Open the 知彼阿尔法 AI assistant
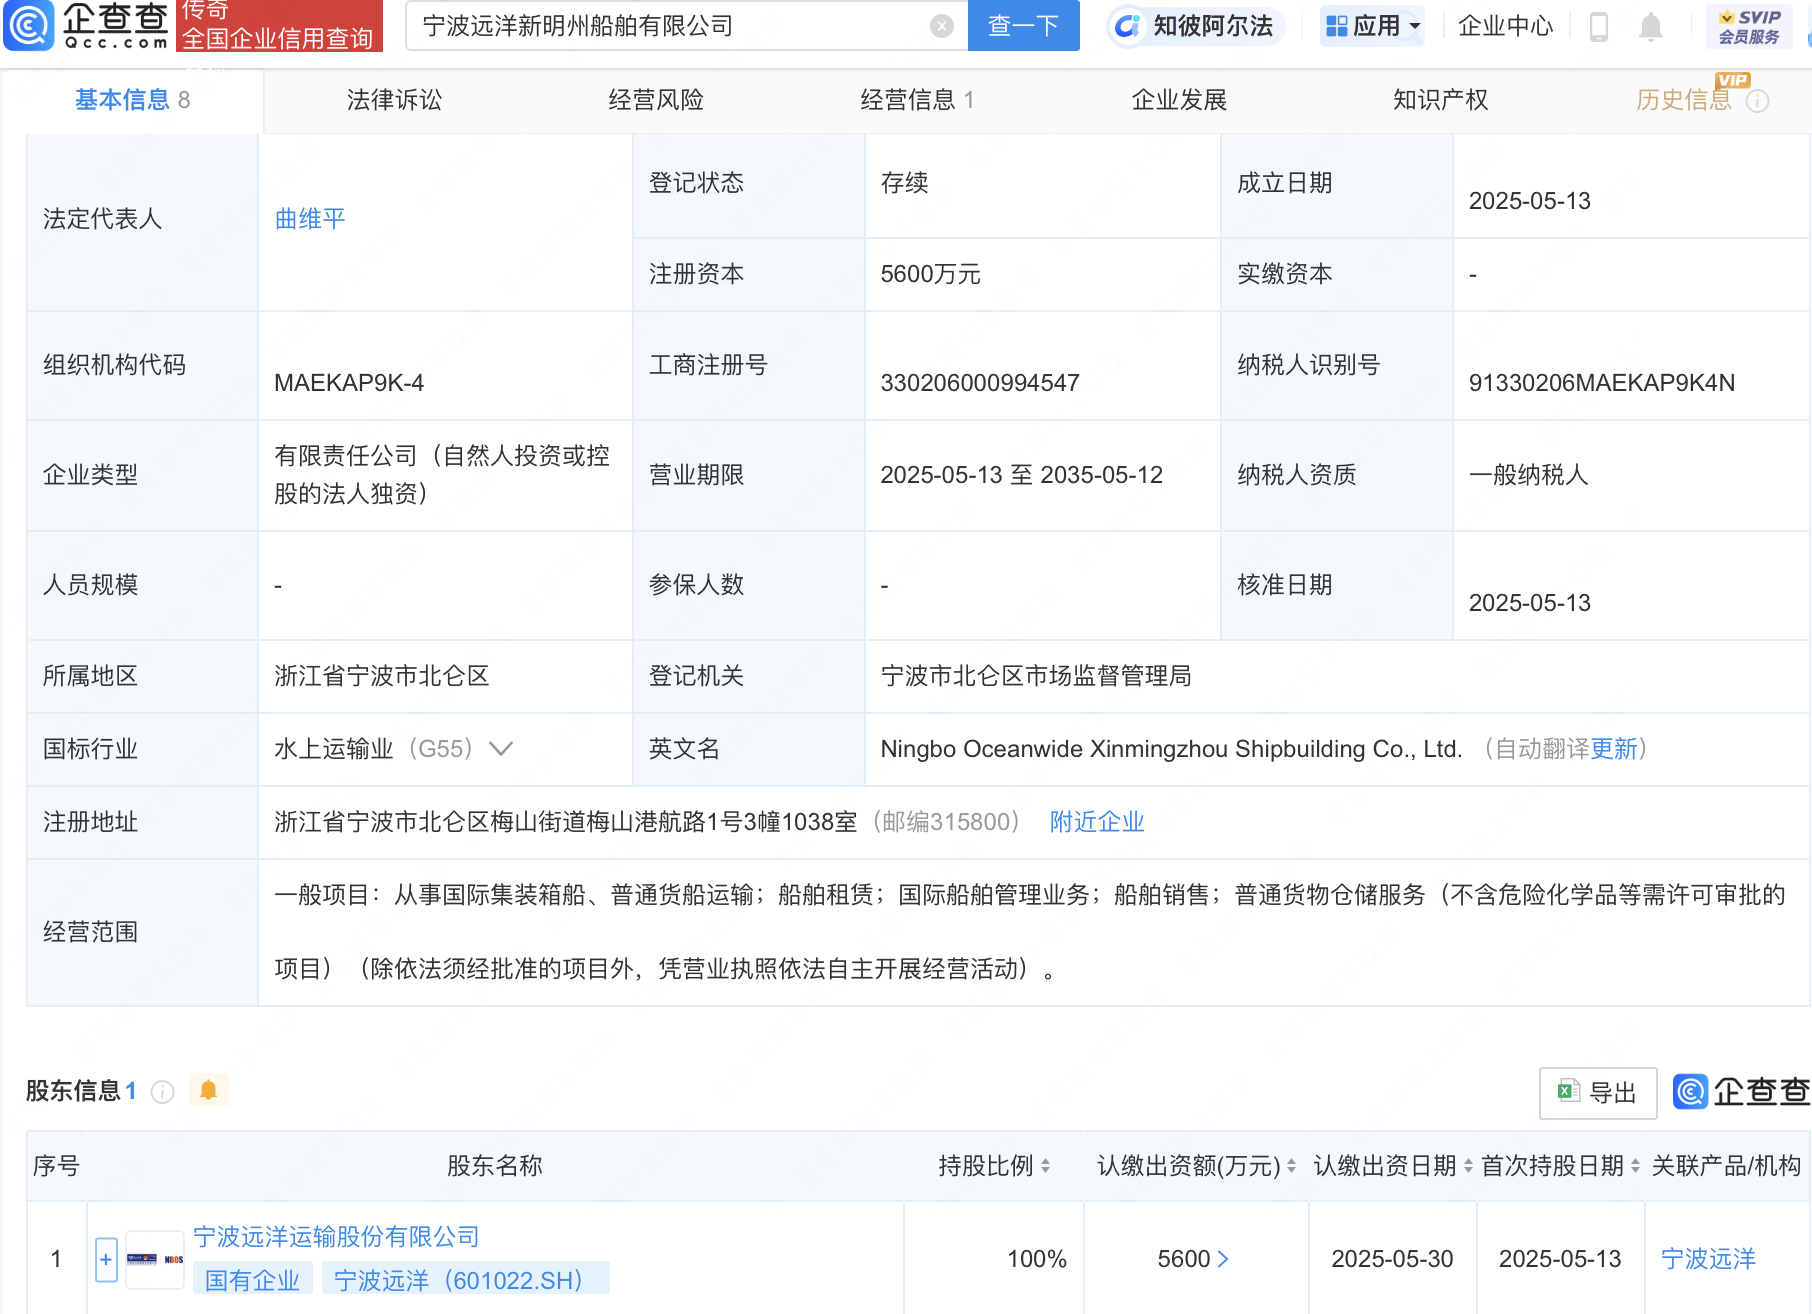This screenshot has width=1812, height=1314. (1195, 26)
